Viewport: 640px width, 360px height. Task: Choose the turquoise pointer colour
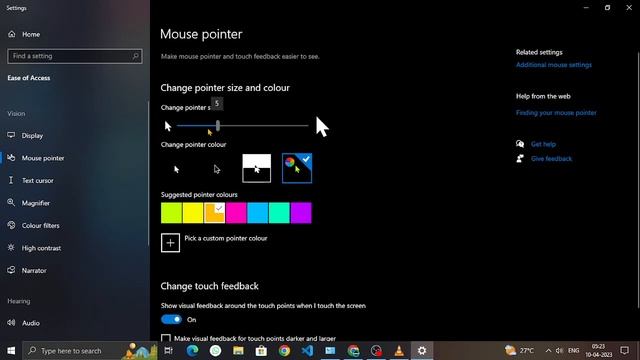click(x=280, y=213)
